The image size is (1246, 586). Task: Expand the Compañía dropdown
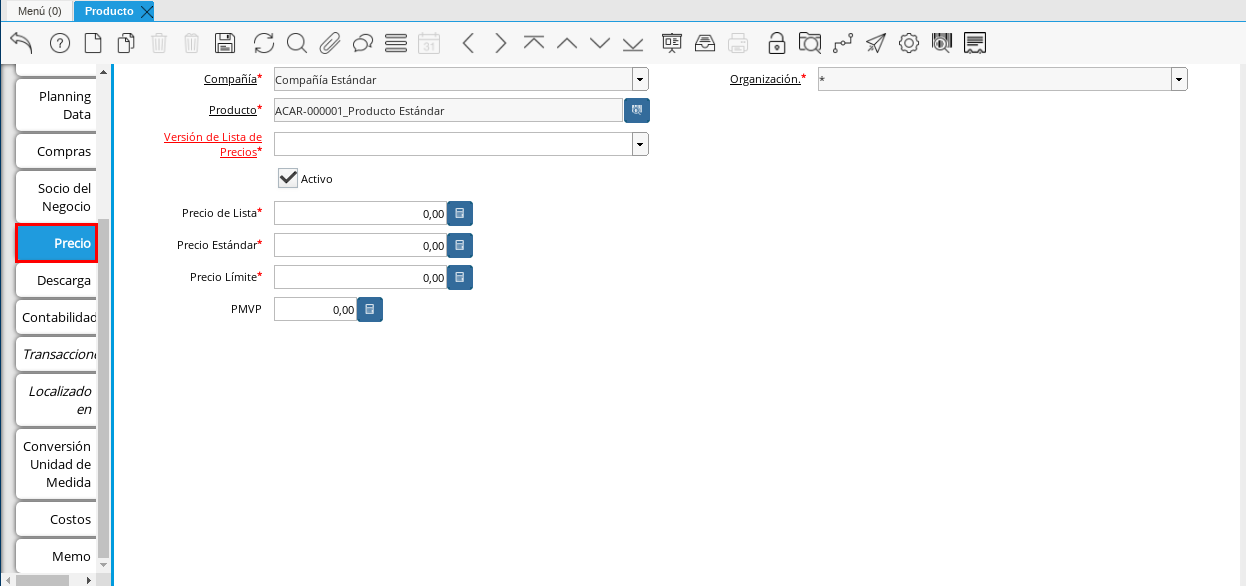tap(640, 80)
